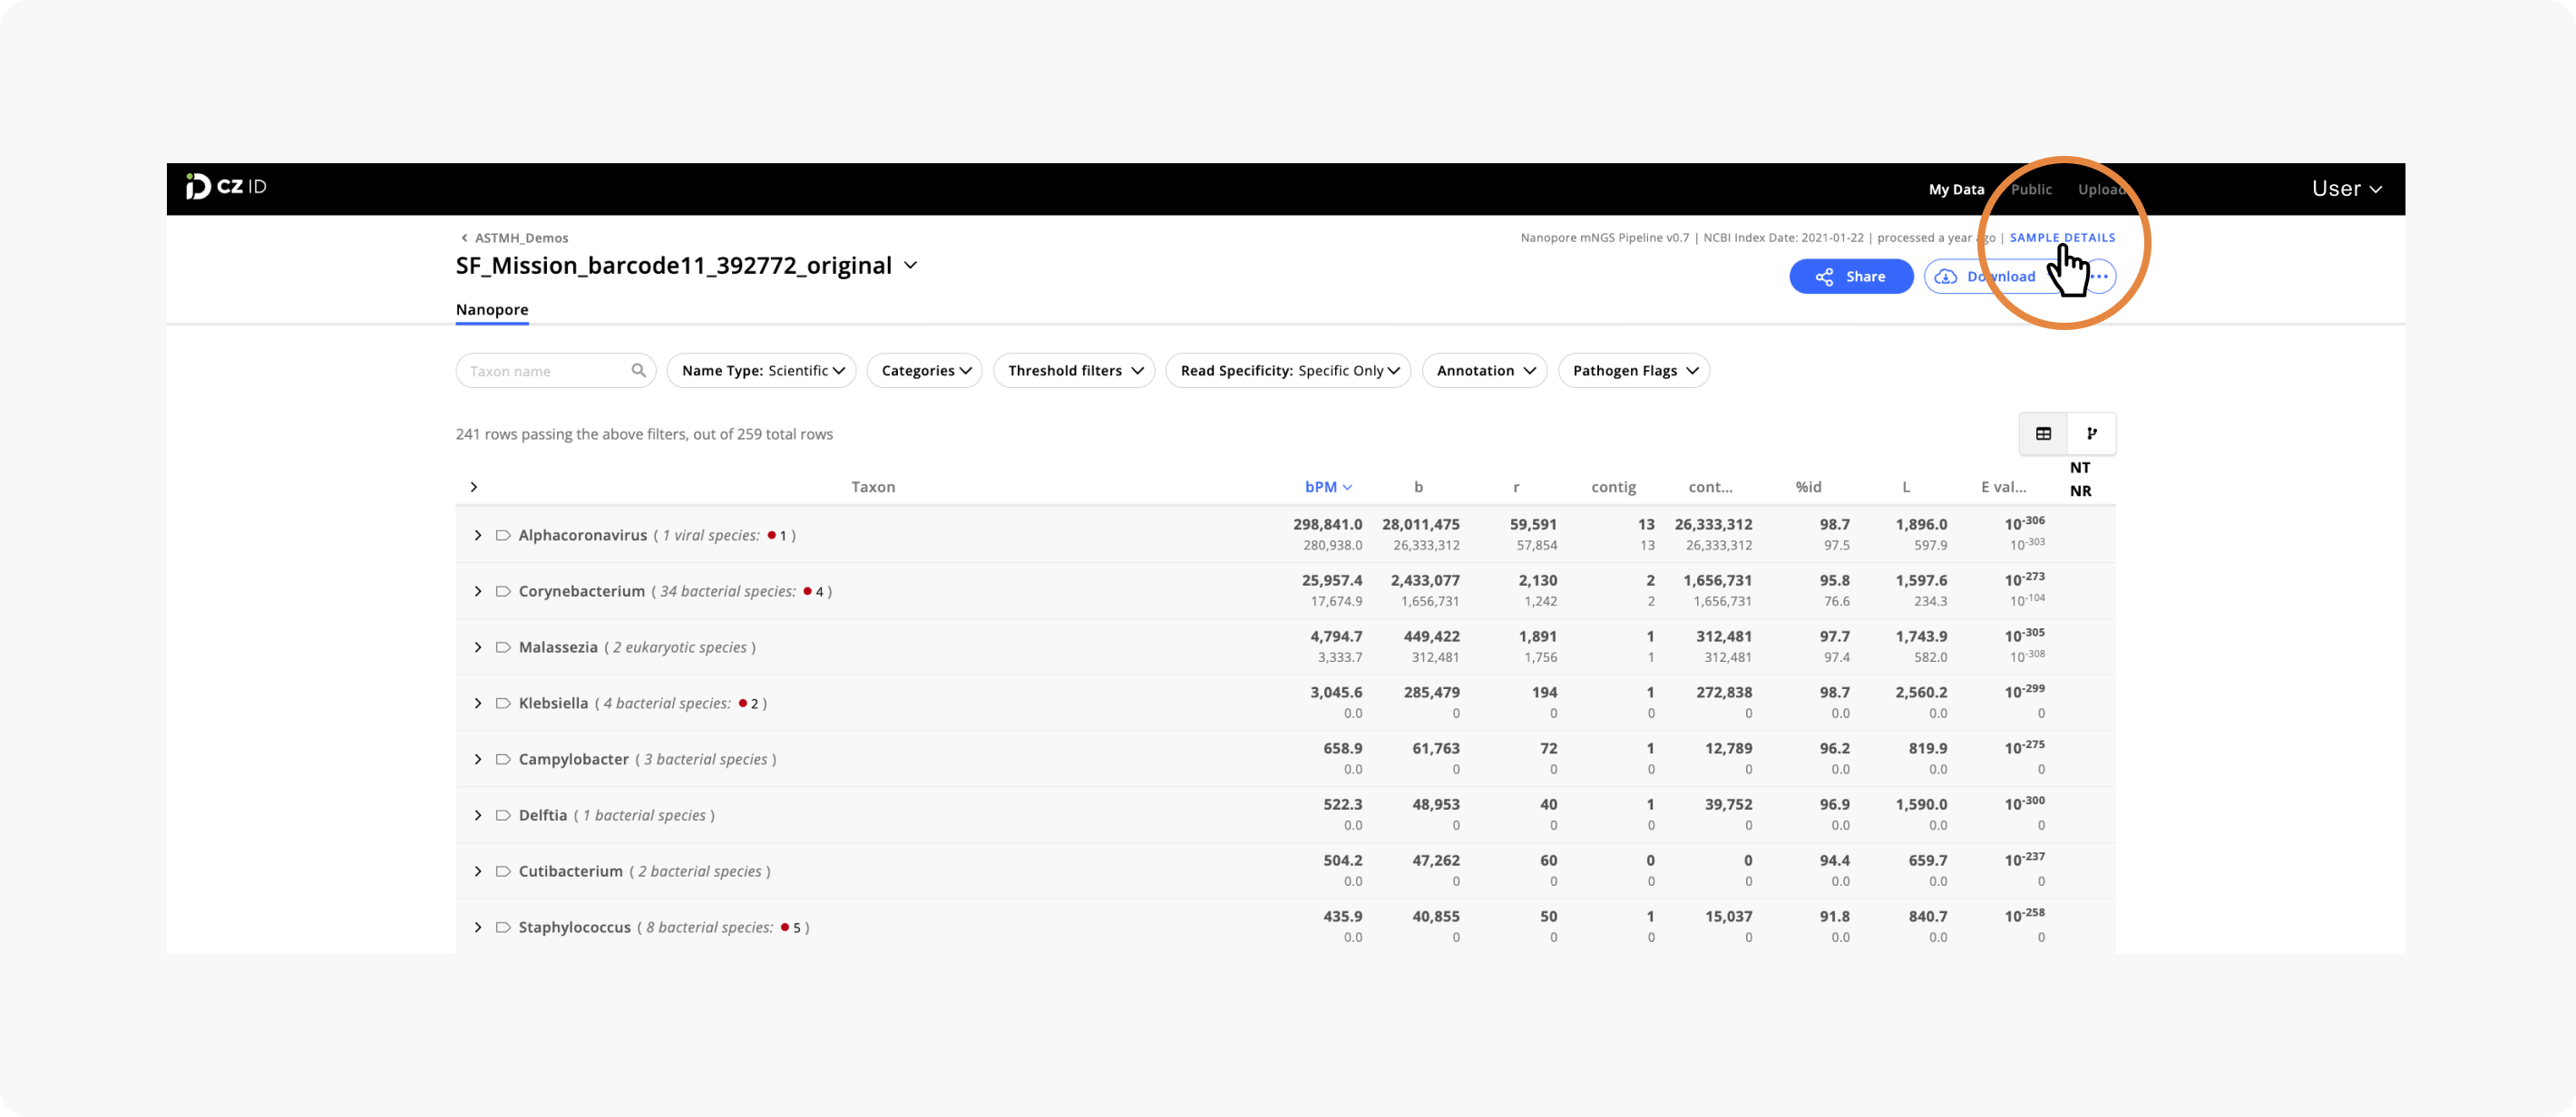Viewport: 2576px width, 1117px height.
Task: Open the more options ellipsis button
Action: point(2100,276)
